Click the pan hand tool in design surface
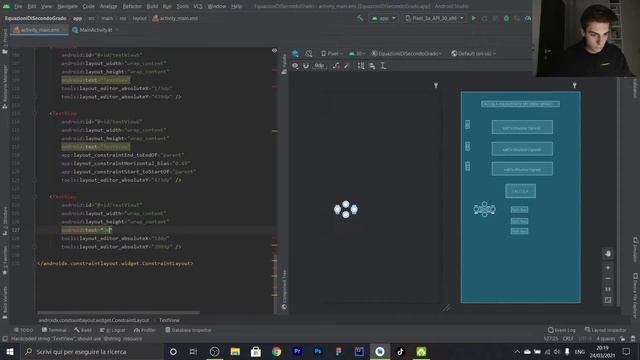The width and height of the screenshot is (640, 360). click(608, 253)
